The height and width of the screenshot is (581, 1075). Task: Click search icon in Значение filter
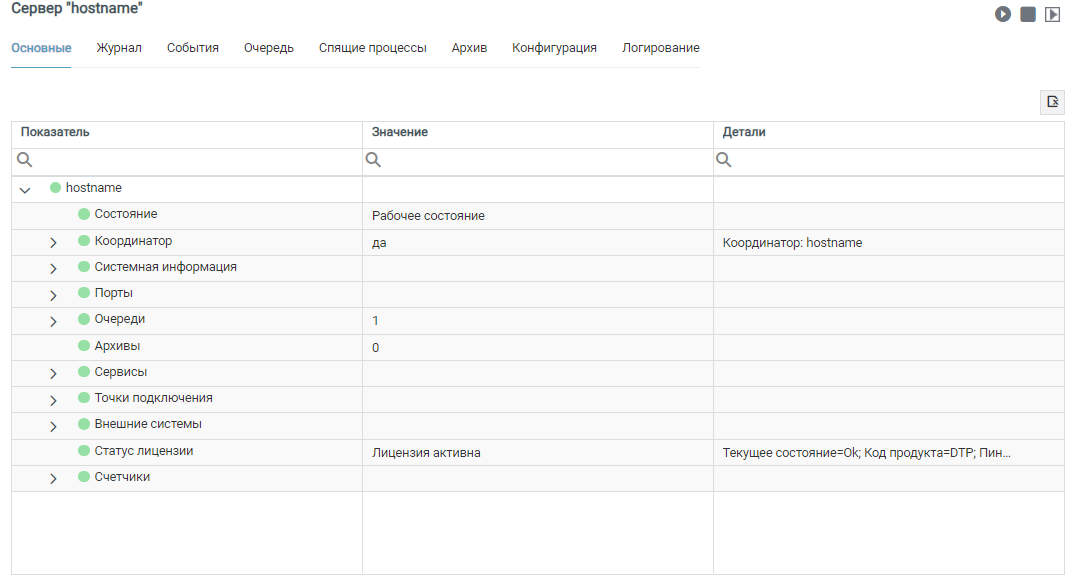(373, 160)
